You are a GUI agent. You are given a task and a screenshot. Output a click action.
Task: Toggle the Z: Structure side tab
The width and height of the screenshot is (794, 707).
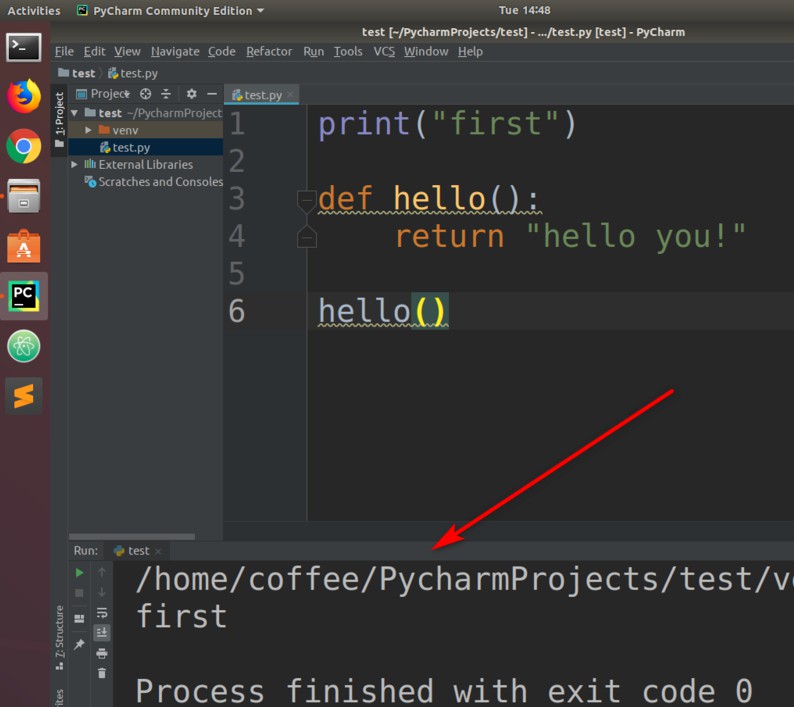point(59,638)
